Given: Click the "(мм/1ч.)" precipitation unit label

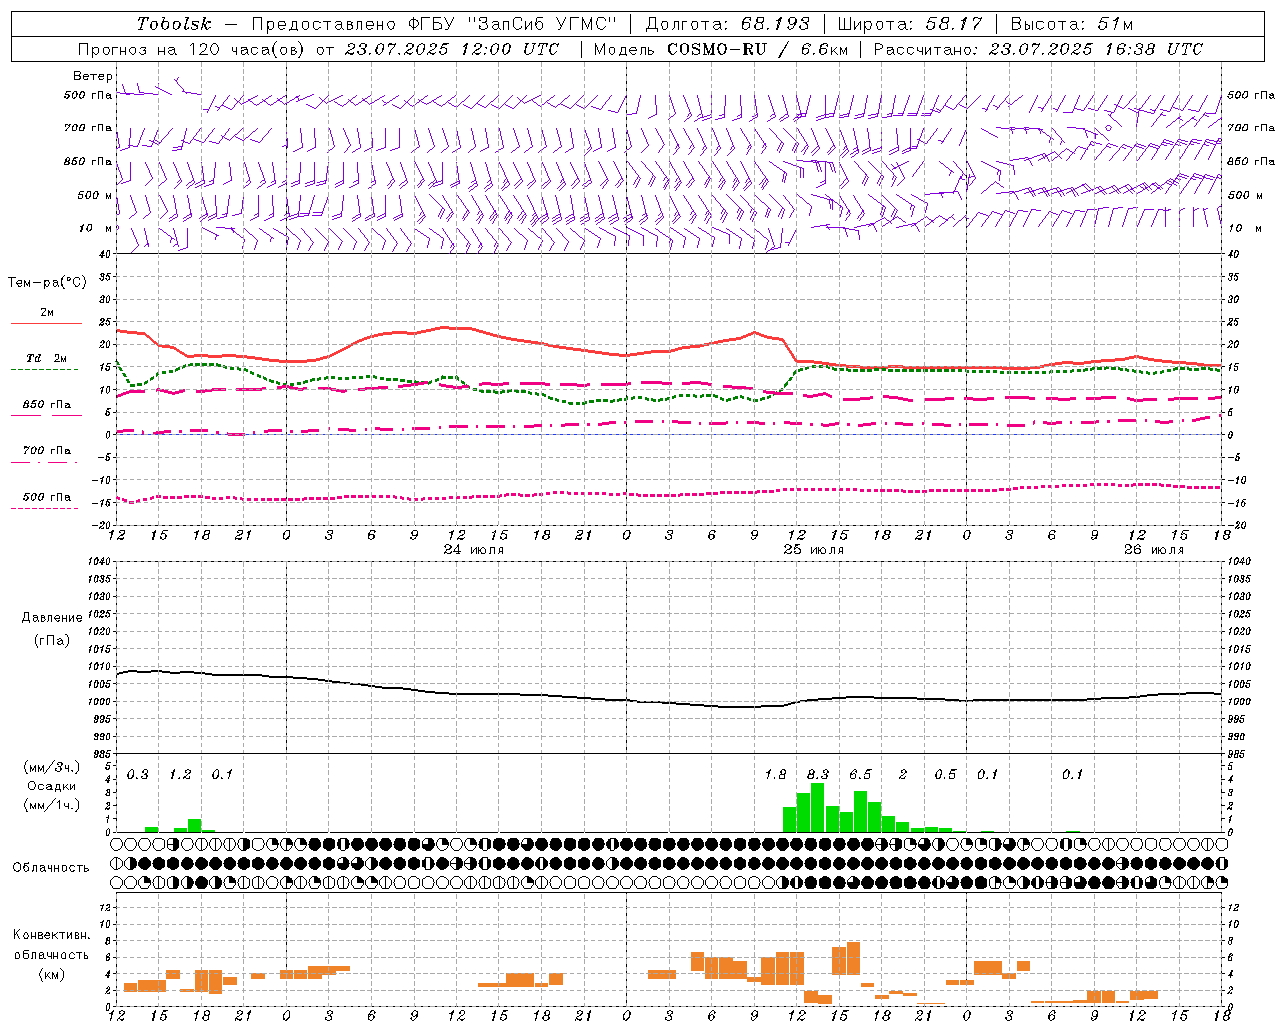Looking at the screenshot, I should pyautogui.click(x=51, y=805).
